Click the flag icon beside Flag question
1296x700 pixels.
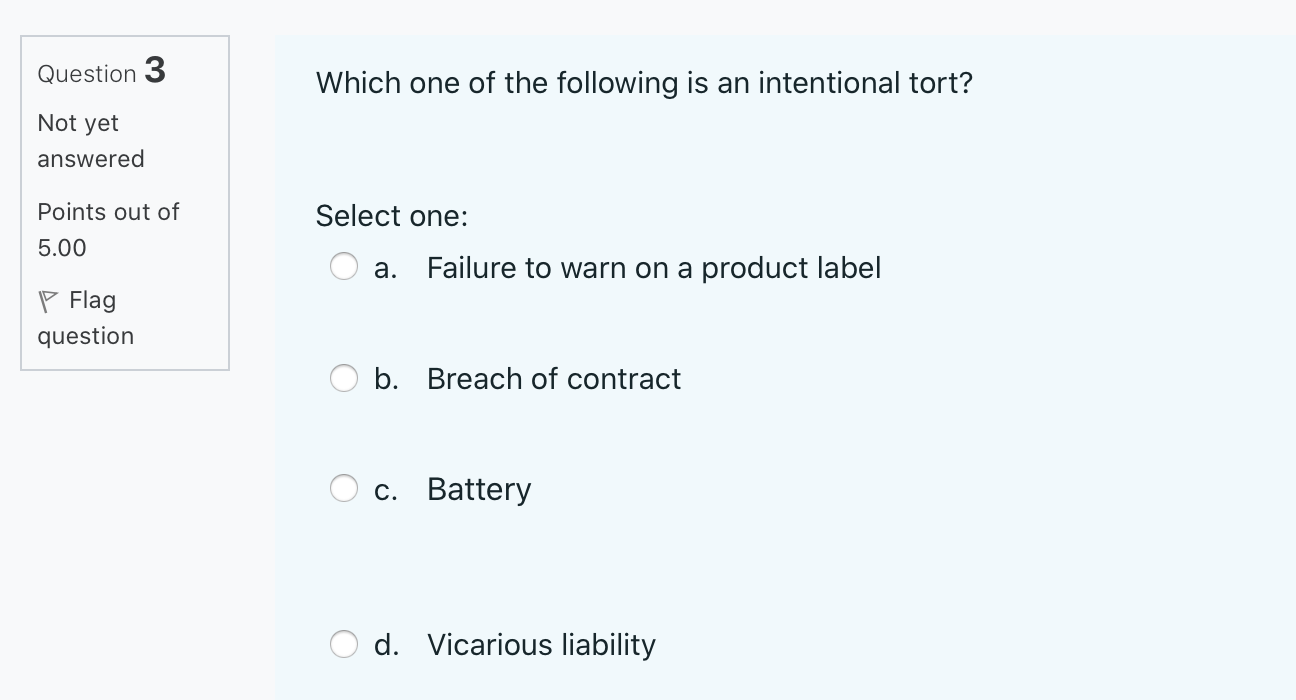(x=47, y=299)
